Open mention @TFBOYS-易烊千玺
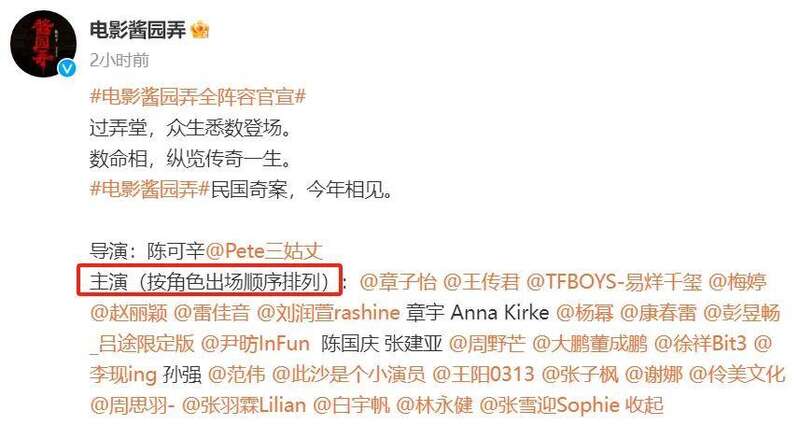The height and width of the screenshot is (425, 800). pos(614,282)
